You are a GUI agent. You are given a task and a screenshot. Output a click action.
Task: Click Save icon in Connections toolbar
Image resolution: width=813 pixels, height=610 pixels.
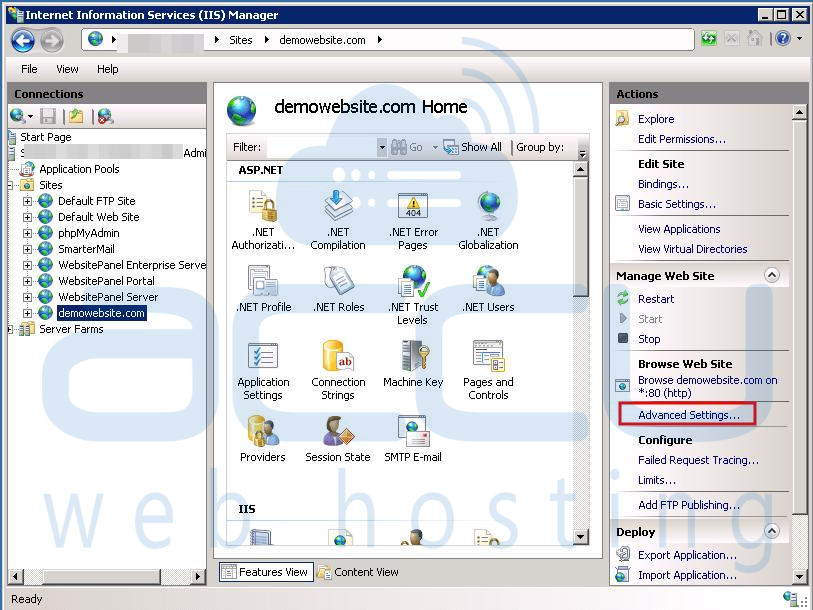click(x=48, y=116)
